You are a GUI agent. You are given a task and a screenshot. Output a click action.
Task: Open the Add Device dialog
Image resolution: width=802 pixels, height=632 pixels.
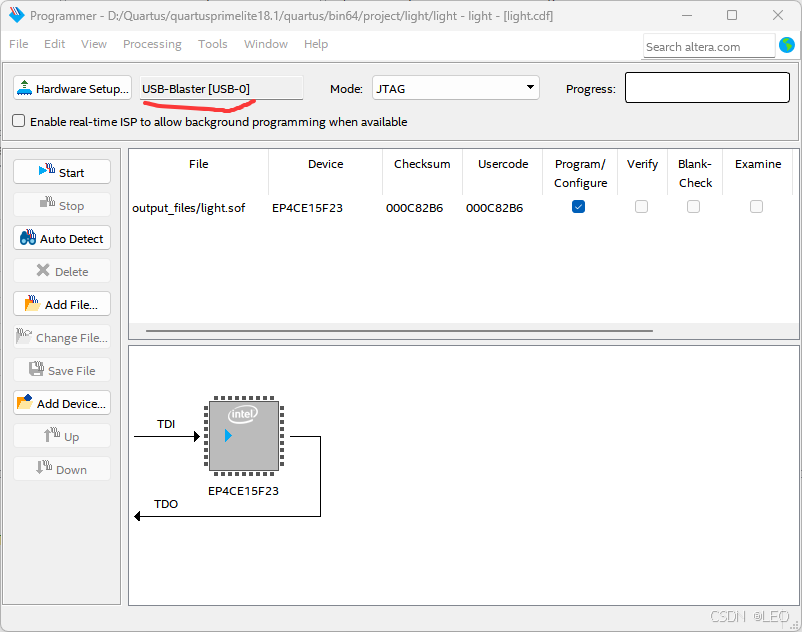point(62,403)
